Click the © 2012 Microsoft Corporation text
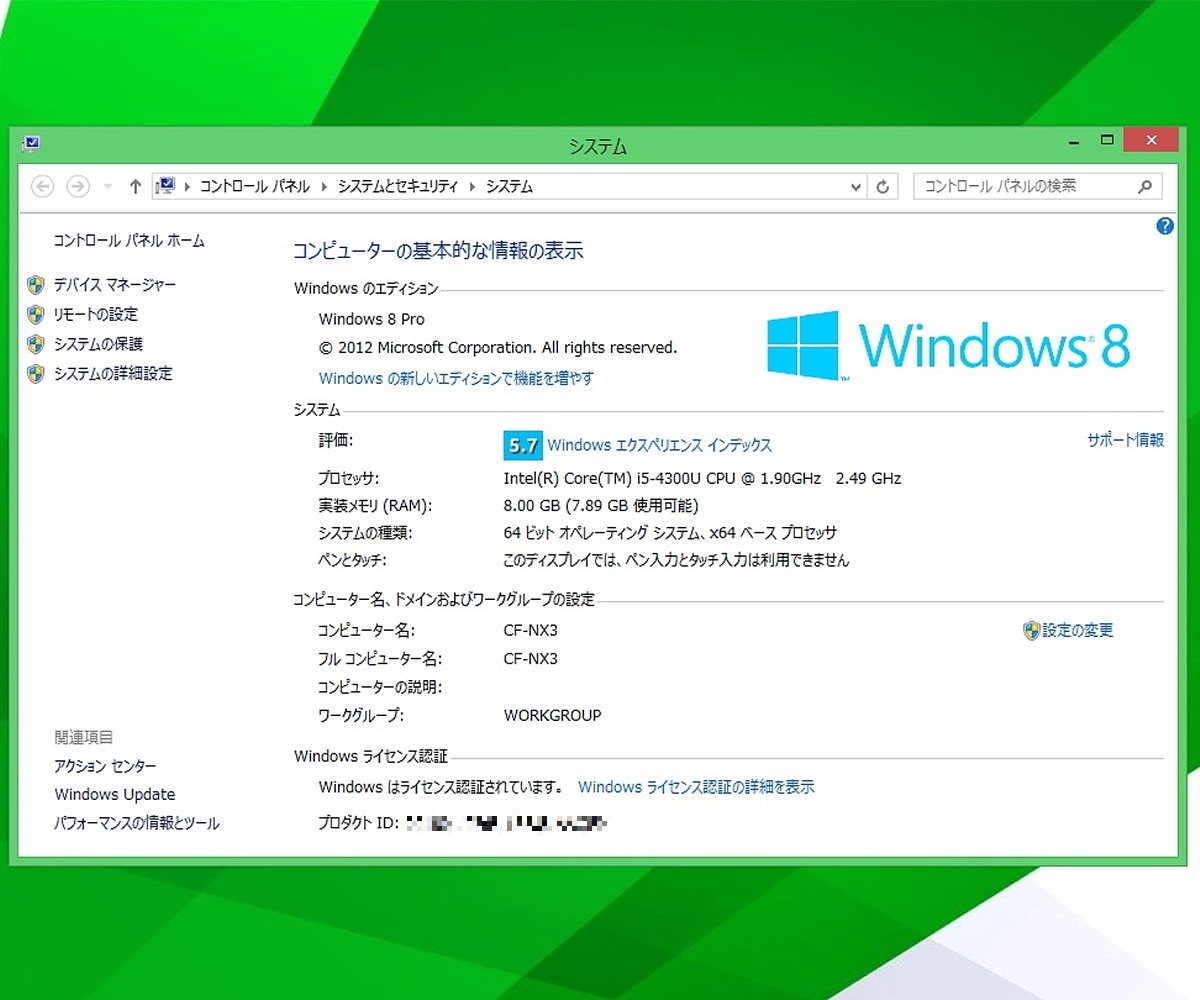1200x1000 pixels. (498, 348)
